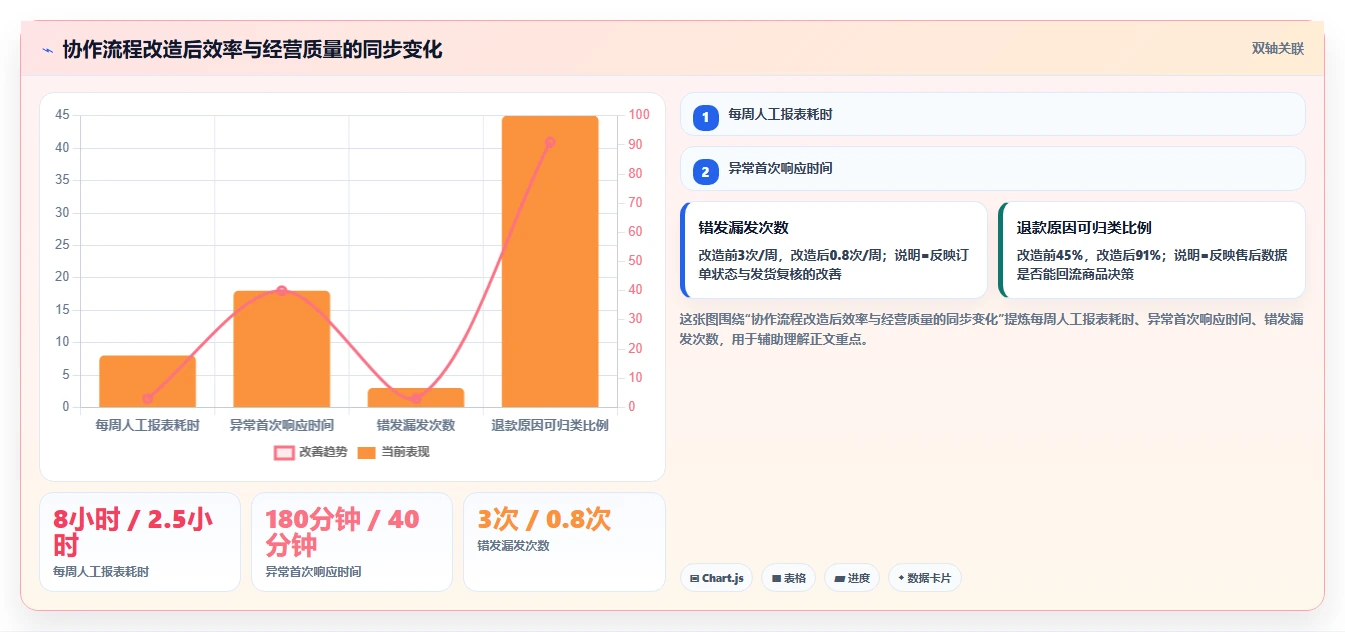Click the lightning icon beside the main title

(x=47, y=50)
